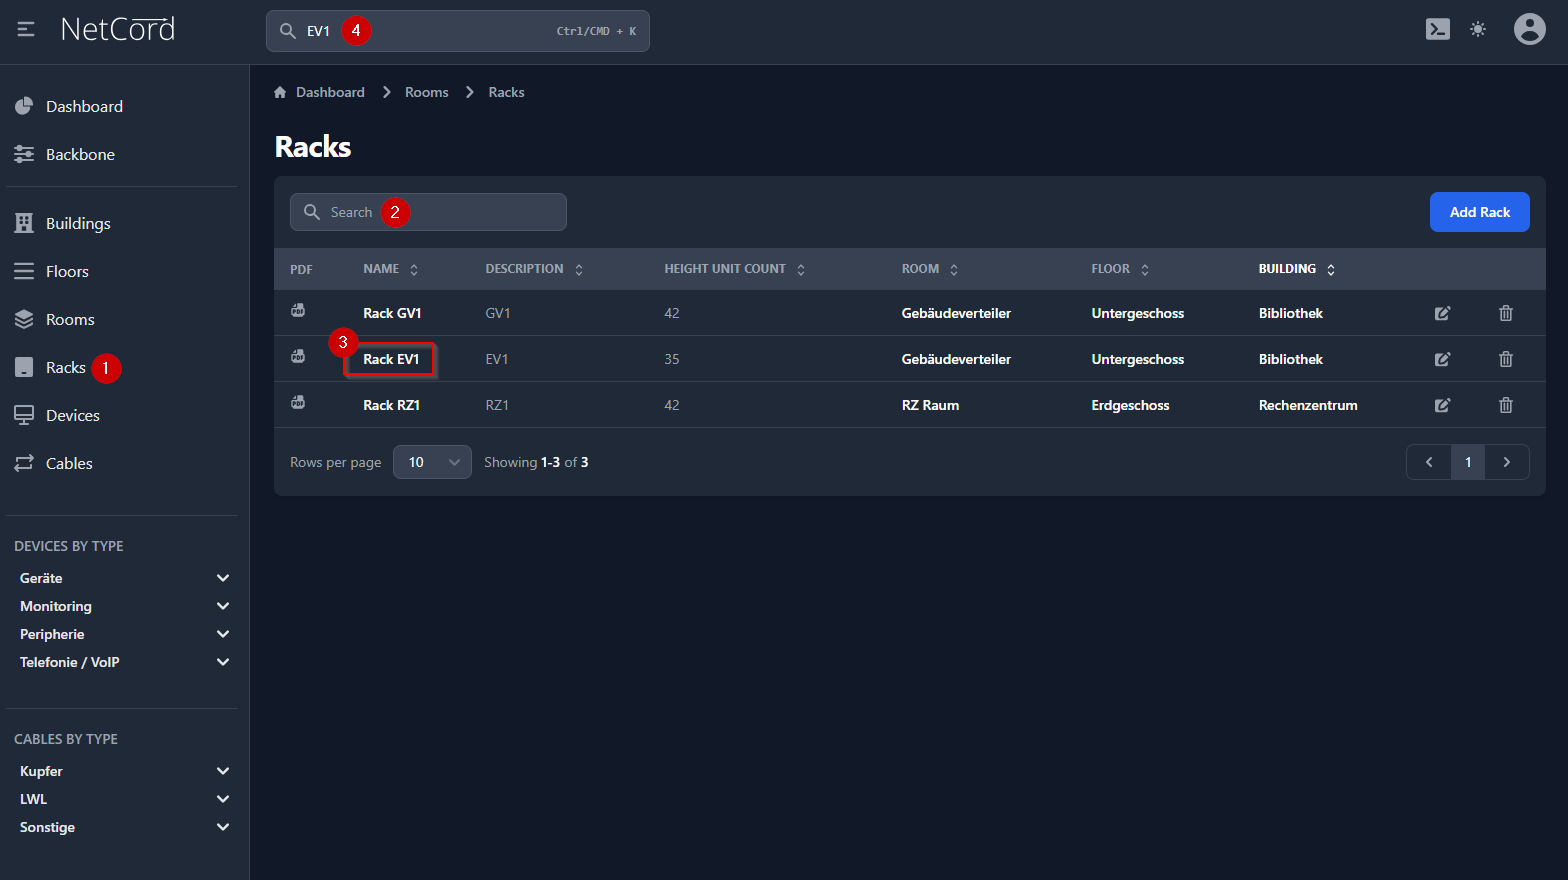Viewport: 1568px width, 880px height.
Task: Open the Rack EV1 link
Action: click(391, 359)
